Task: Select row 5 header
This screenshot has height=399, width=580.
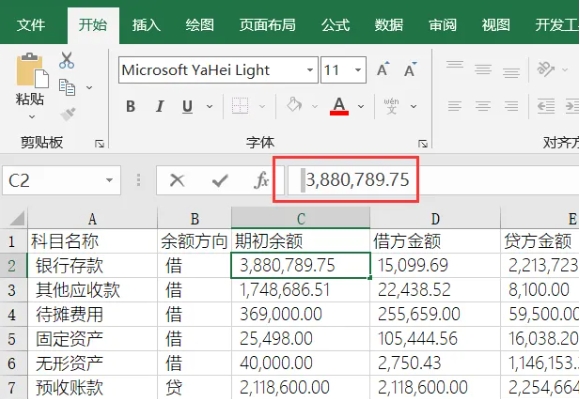Action: pyautogui.click(x=12, y=339)
